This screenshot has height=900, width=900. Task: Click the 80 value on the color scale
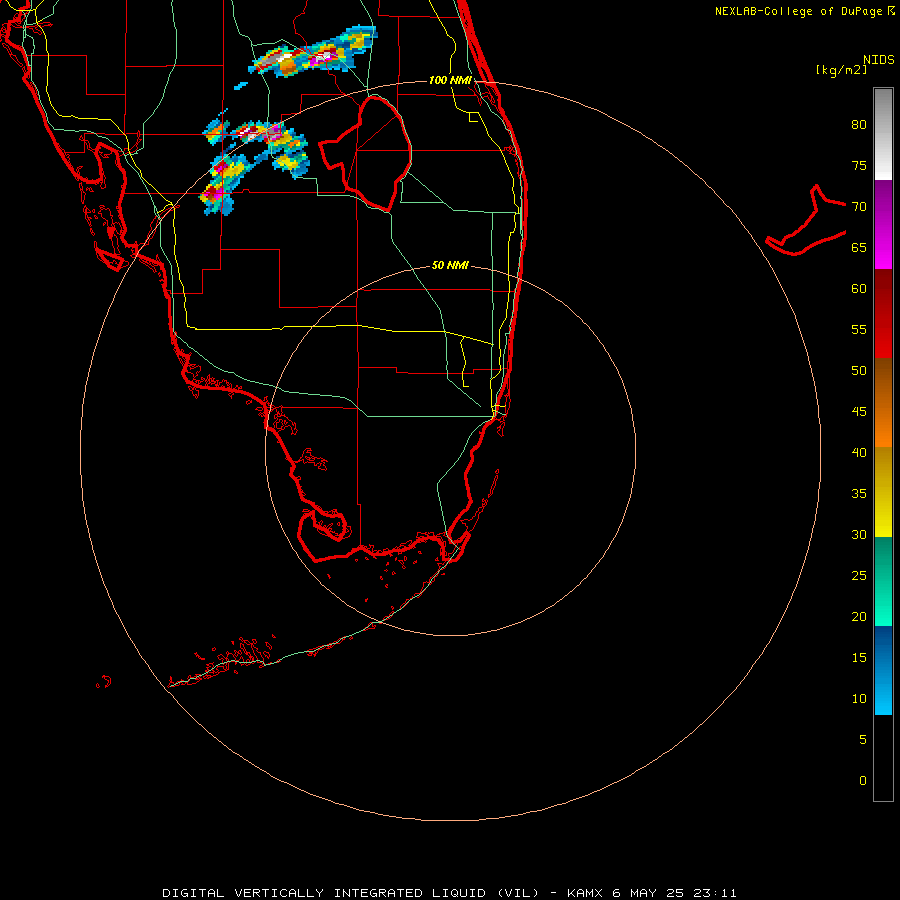tap(859, 125)
